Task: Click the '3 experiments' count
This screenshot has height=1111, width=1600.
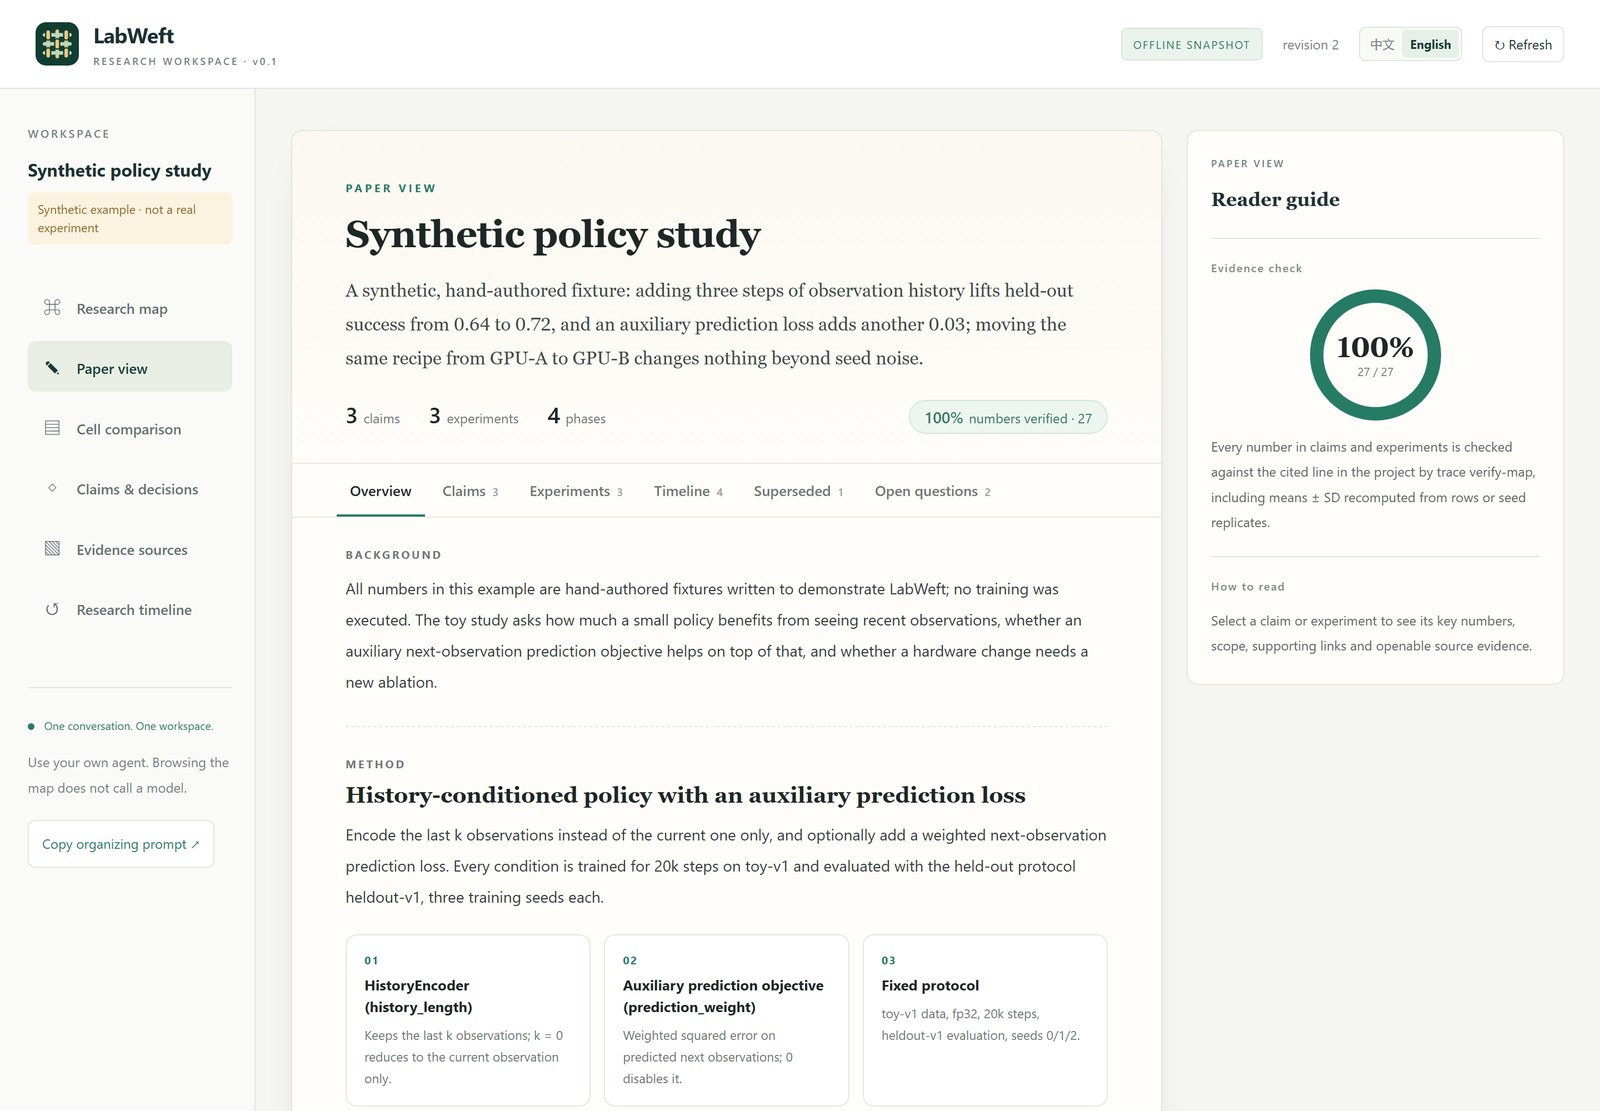Action: pyautogui.click(x=474, y=417)
